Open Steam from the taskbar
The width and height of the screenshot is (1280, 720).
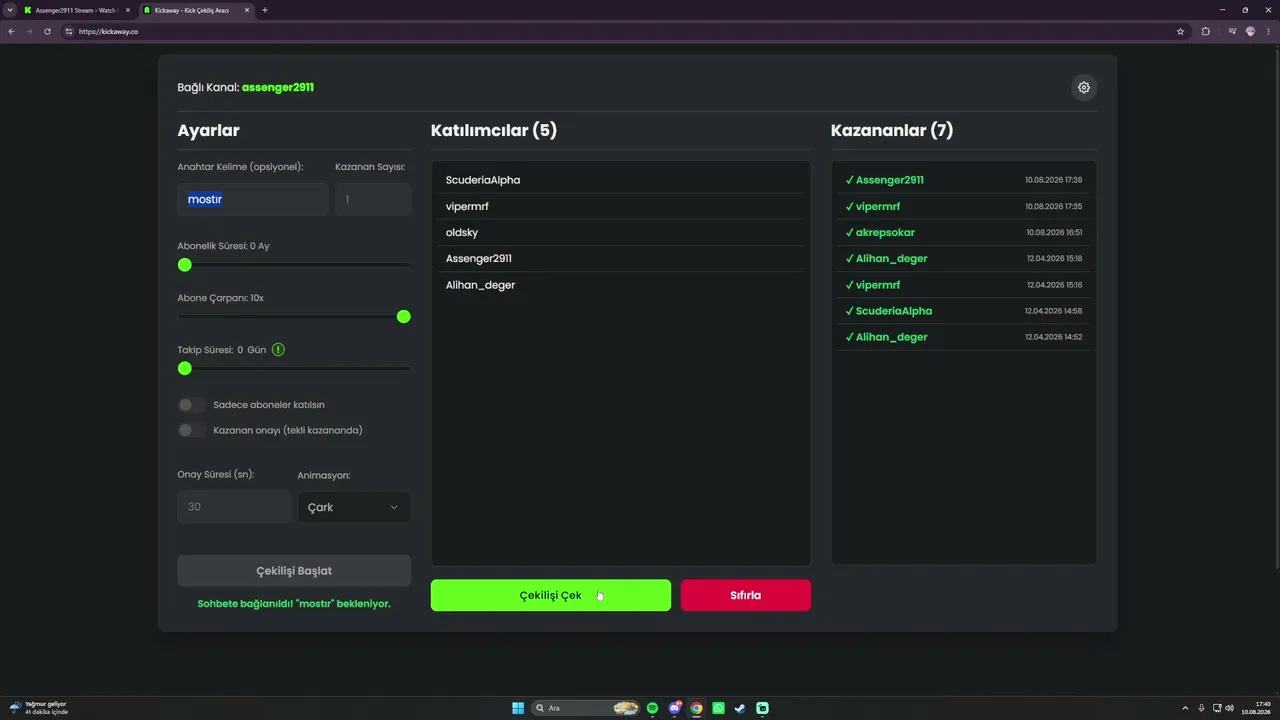click(x=740, y=708)
